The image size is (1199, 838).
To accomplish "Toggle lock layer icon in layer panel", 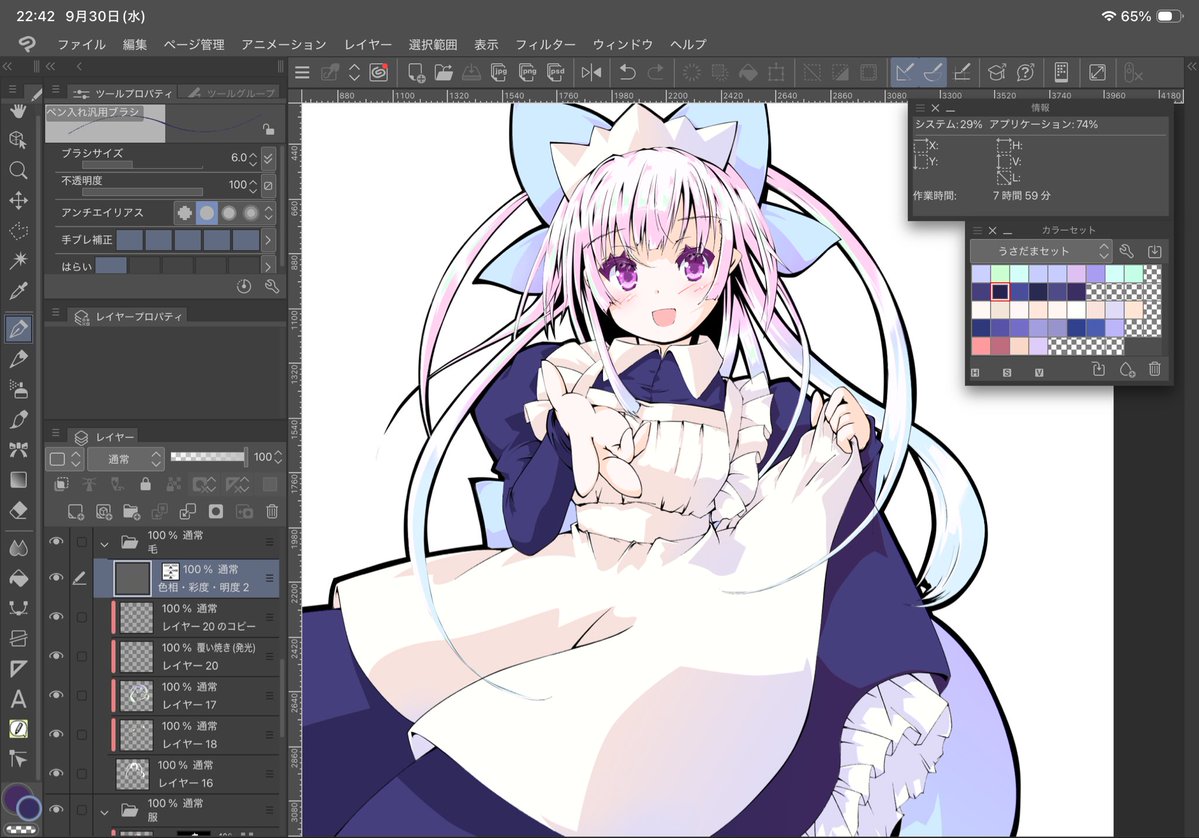I will 145,484.
